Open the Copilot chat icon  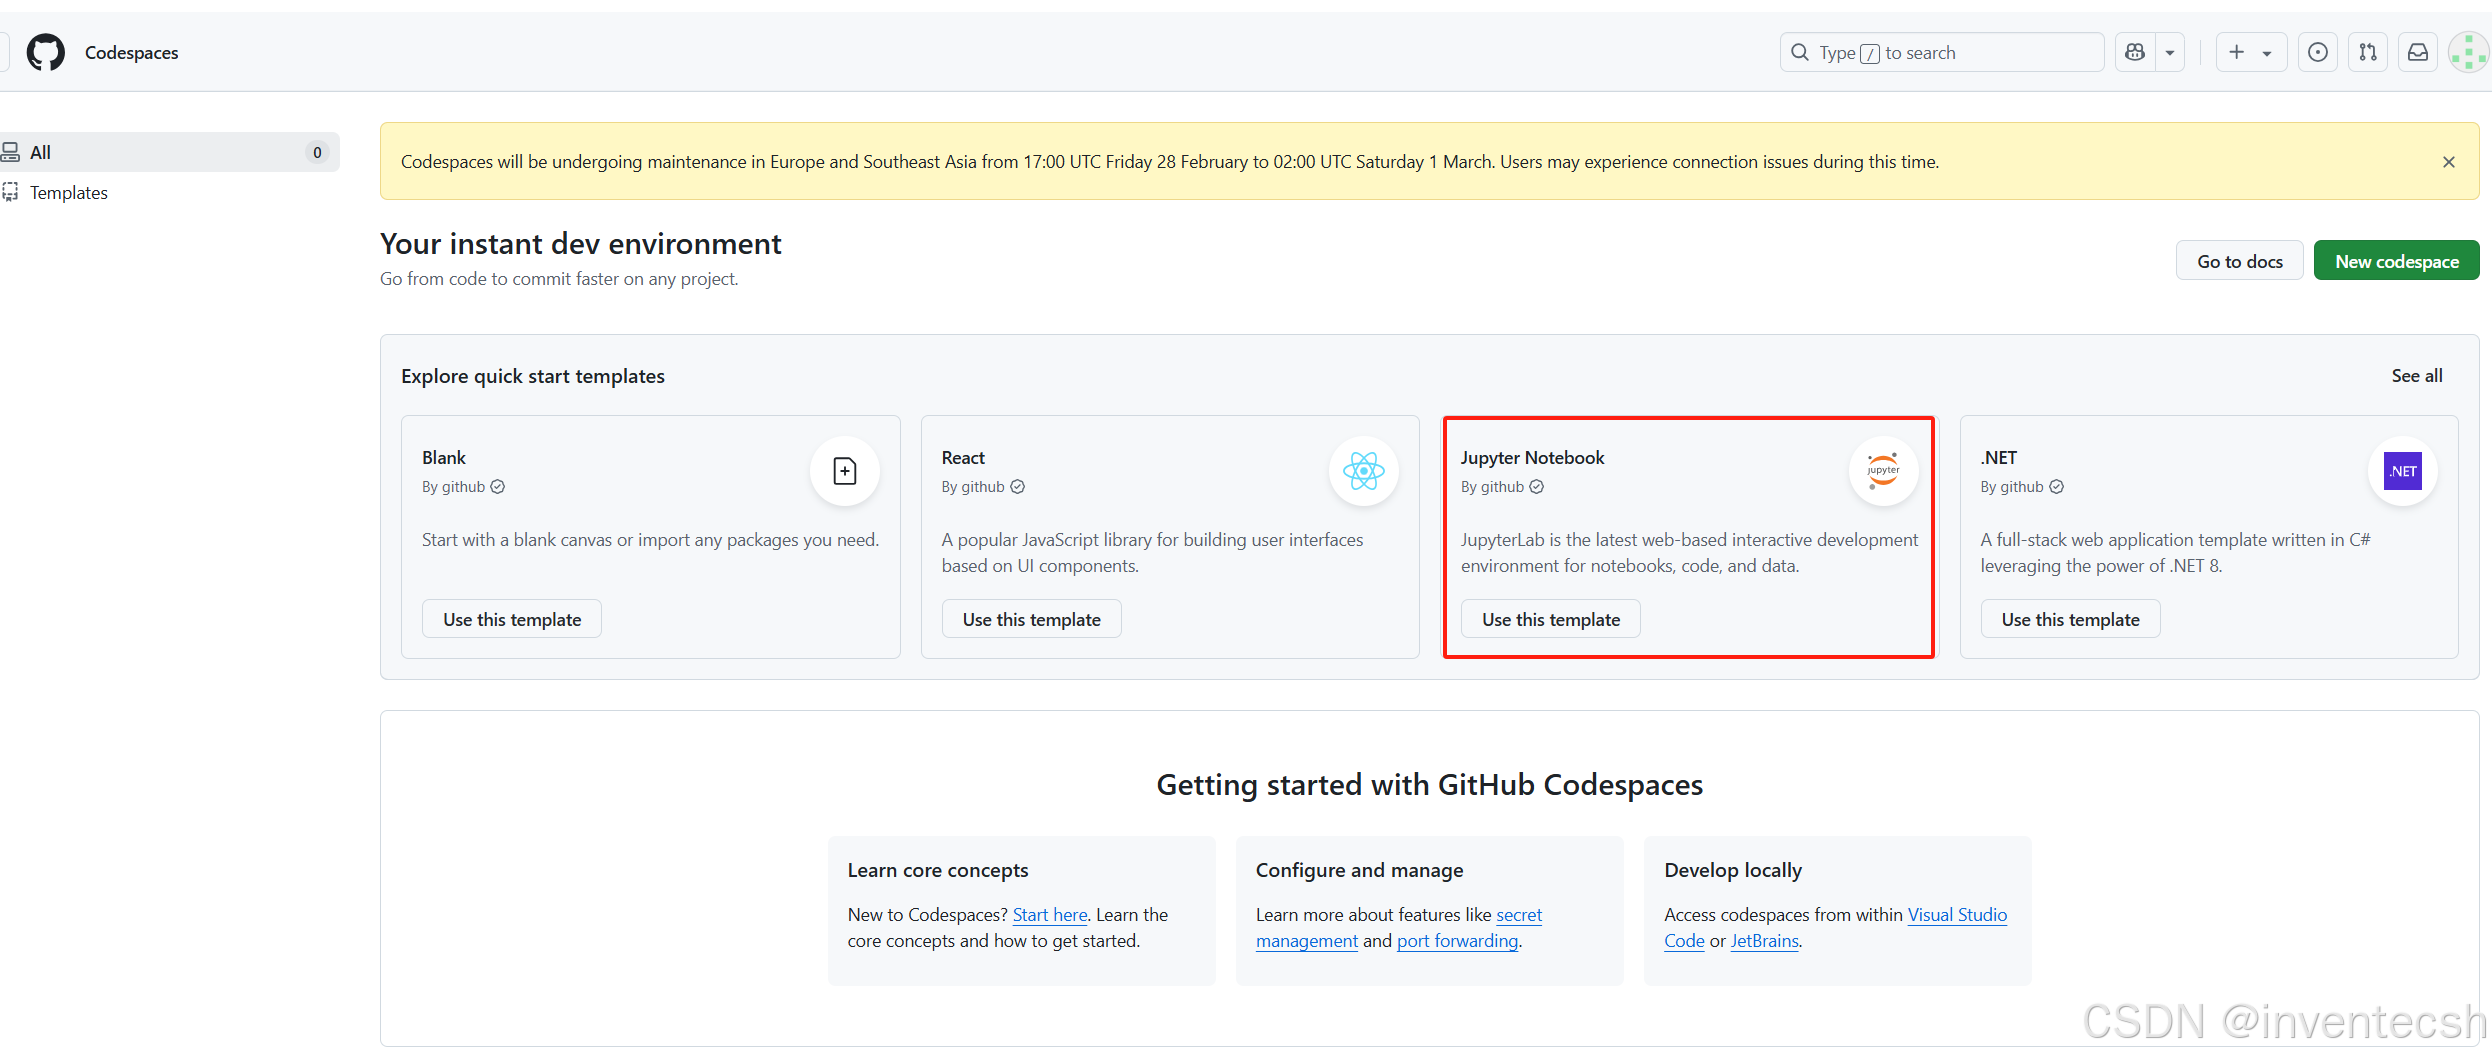[x=2135, y=52]
